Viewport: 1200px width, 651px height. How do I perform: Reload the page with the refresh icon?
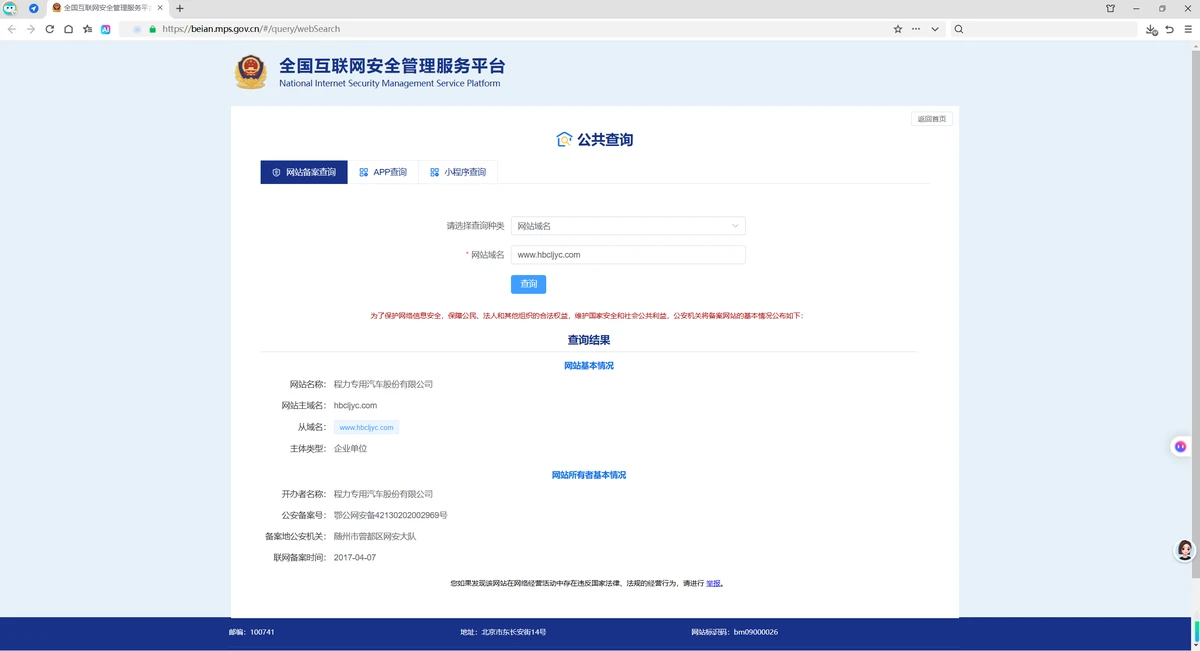click(50, 29)
